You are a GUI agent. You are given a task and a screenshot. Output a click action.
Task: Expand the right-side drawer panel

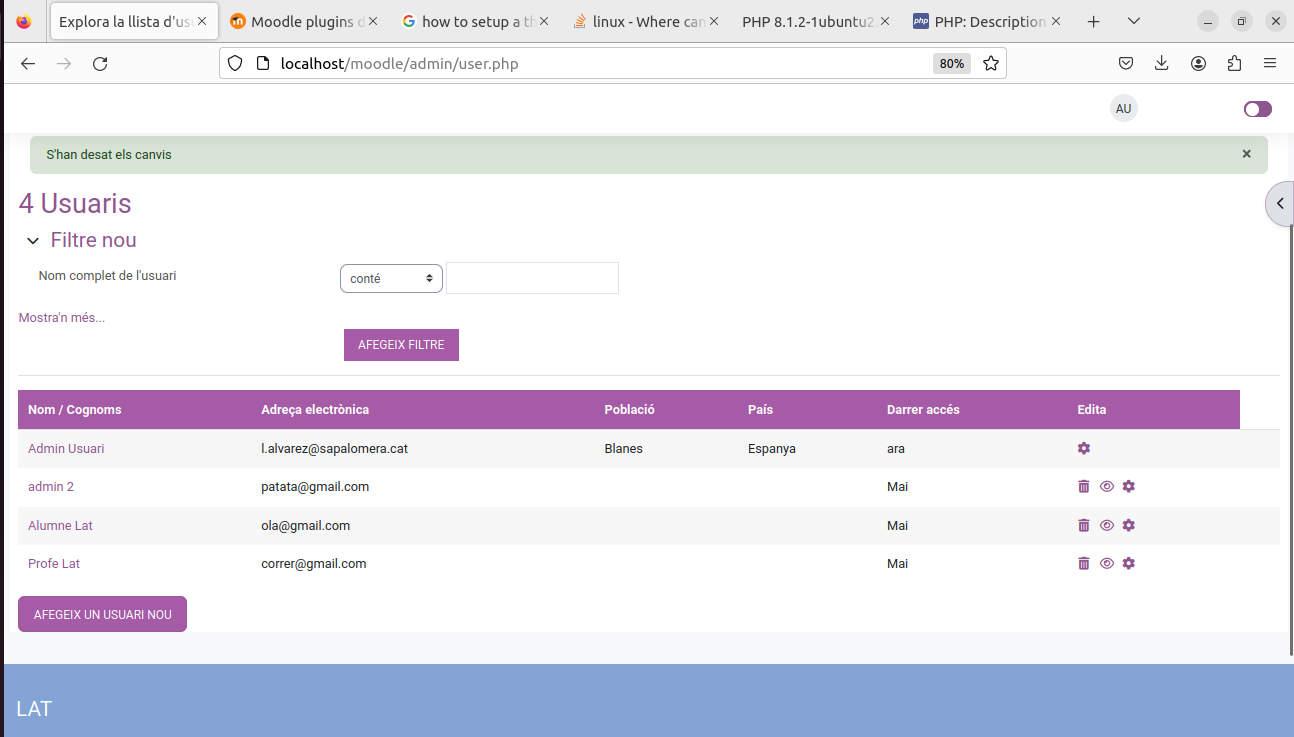tap(1279, 203)
